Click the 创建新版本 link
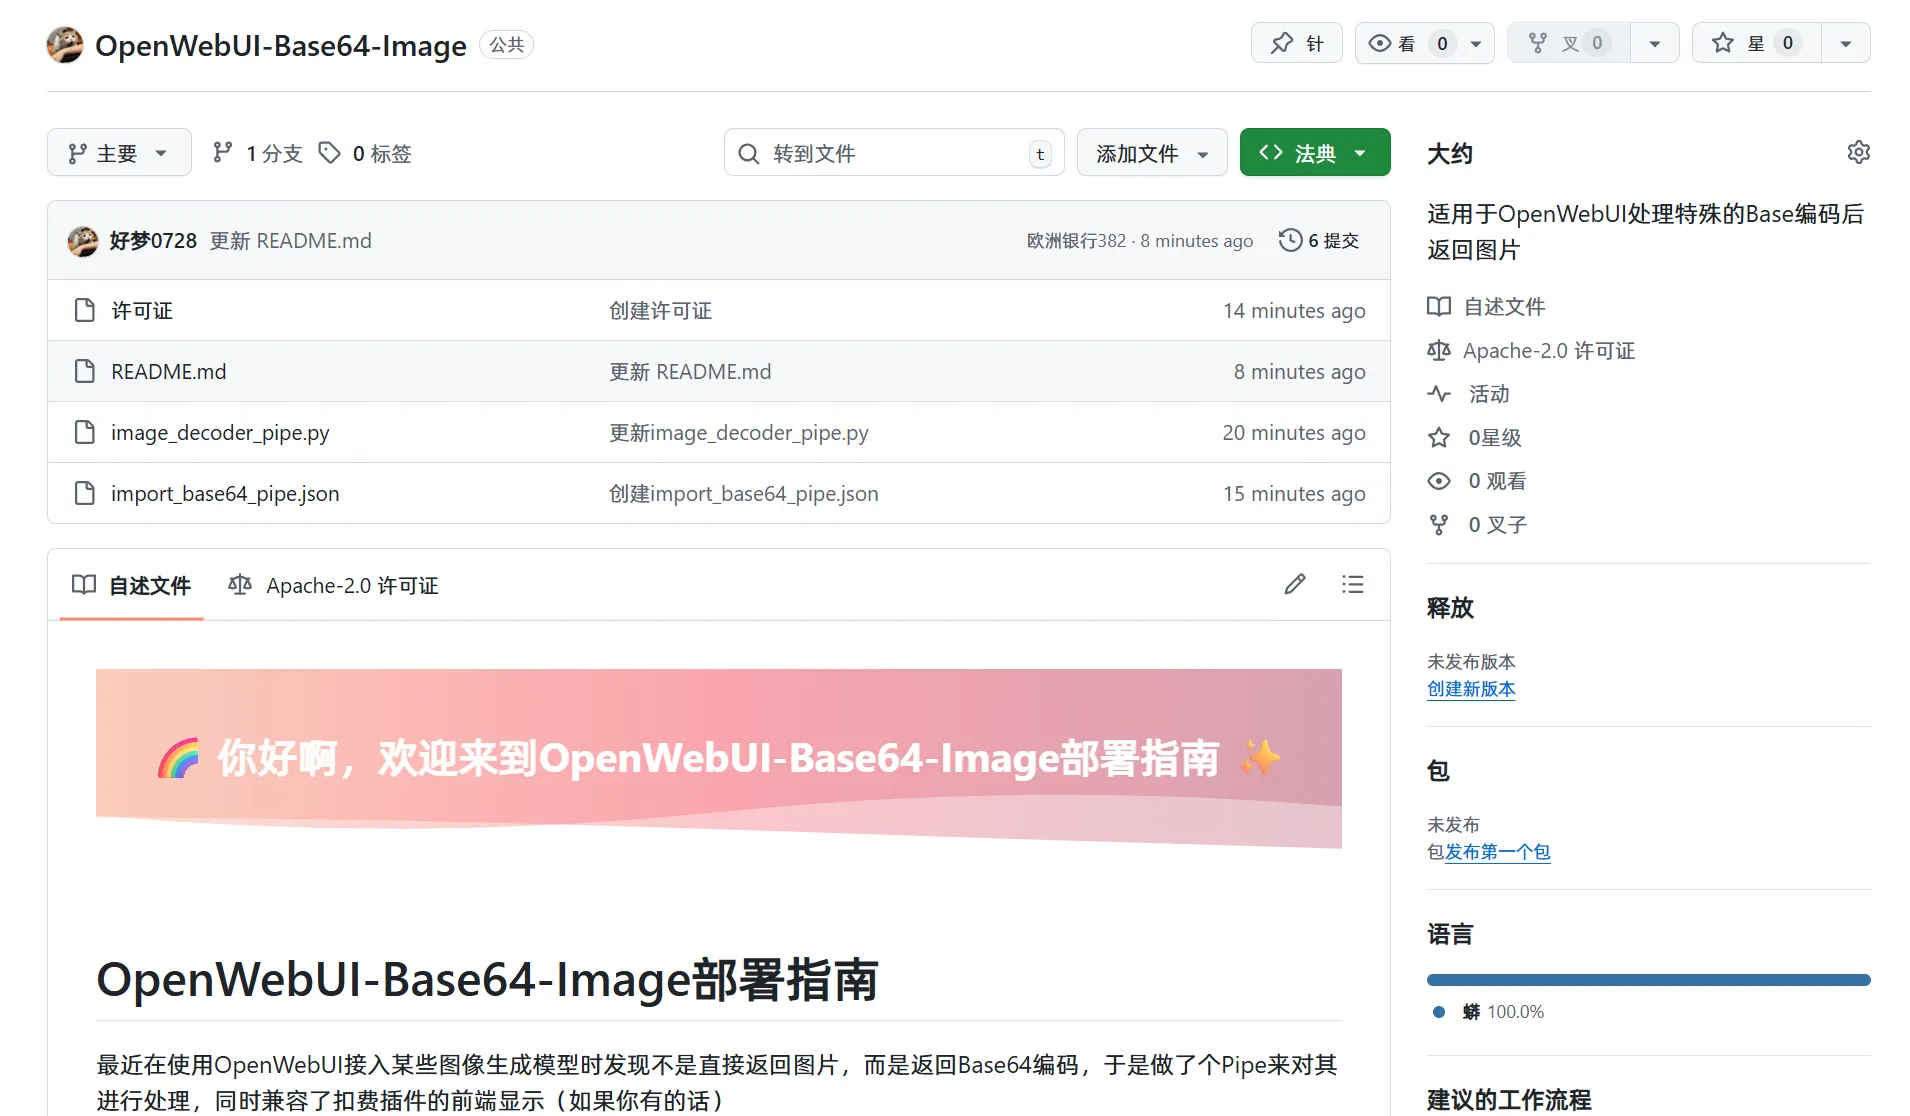 point(1470,689)
